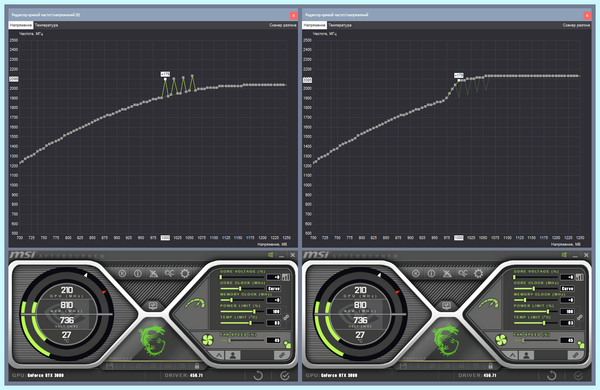Toggle auto fan button in left Afterburner
The image size is (600, 390).
[218, 355]
